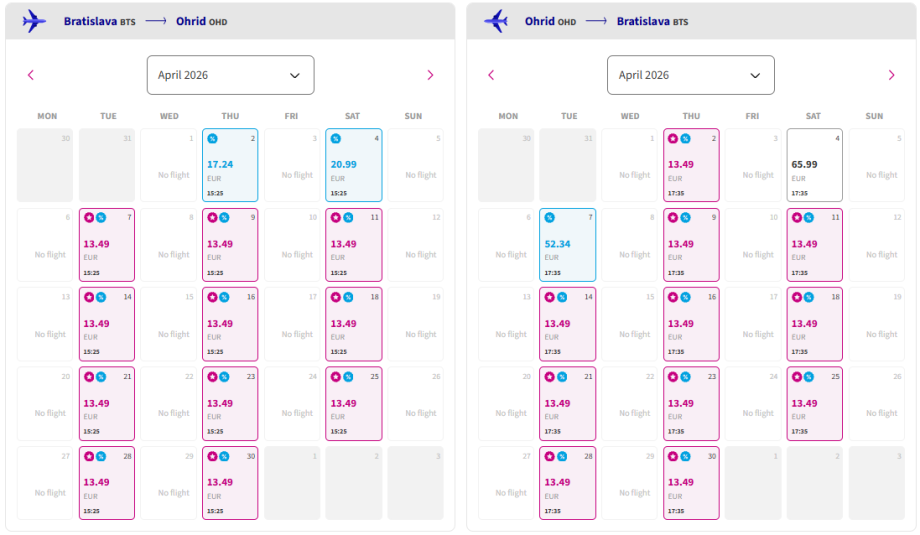Click the percent discount icon on the 52.34 EUR fare
This screenshot has width=920, height=535.
pyautogui.click(x=550, y=217)
